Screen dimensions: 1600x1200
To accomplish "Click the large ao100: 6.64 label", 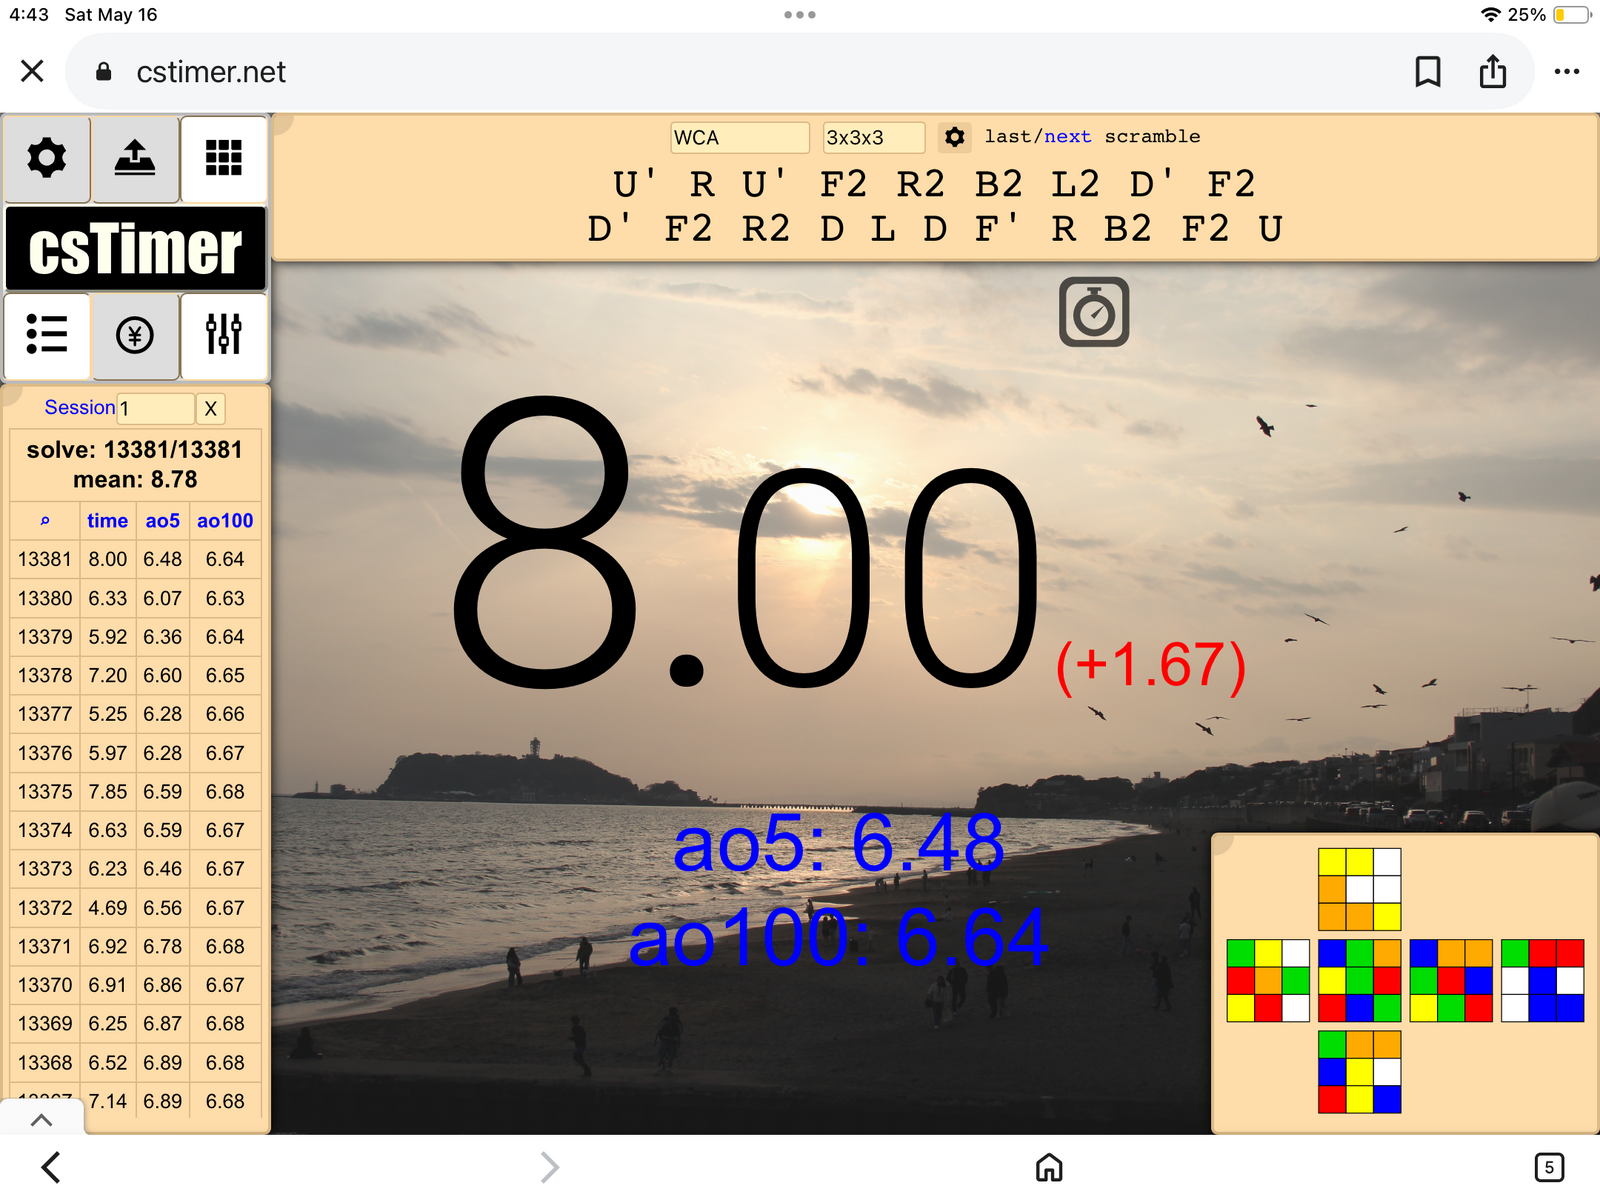I will [x=838, y=938].
